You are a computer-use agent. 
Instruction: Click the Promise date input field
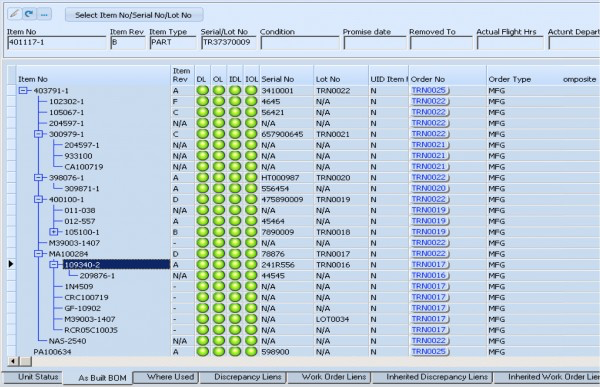[x=375, y=43]
